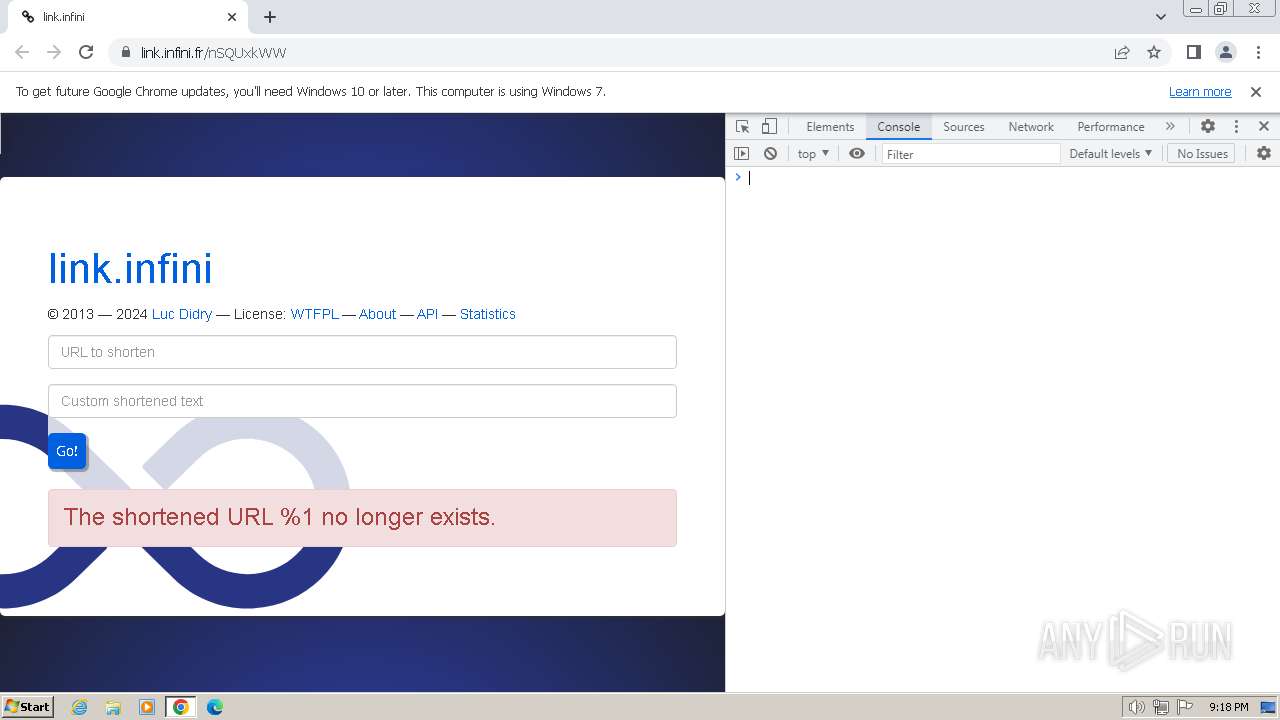Bookmark this tab with the star icon

[1154, 52]
